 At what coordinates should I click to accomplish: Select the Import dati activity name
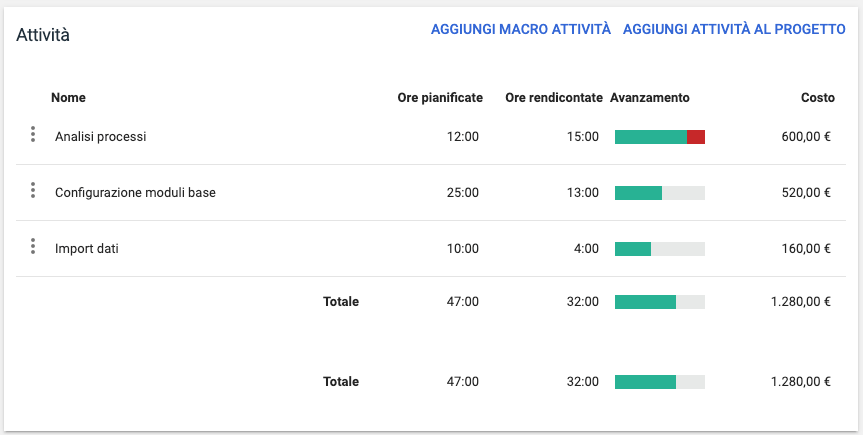[x=87, y=249]
